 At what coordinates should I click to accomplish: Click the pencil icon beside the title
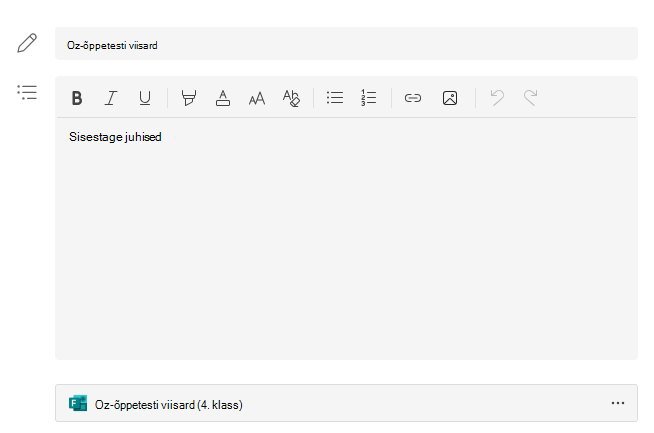[27, 43]
